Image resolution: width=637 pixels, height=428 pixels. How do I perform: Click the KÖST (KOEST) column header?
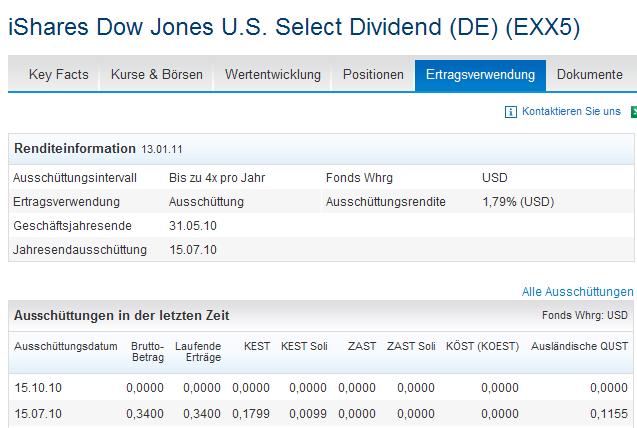point(482,346)
